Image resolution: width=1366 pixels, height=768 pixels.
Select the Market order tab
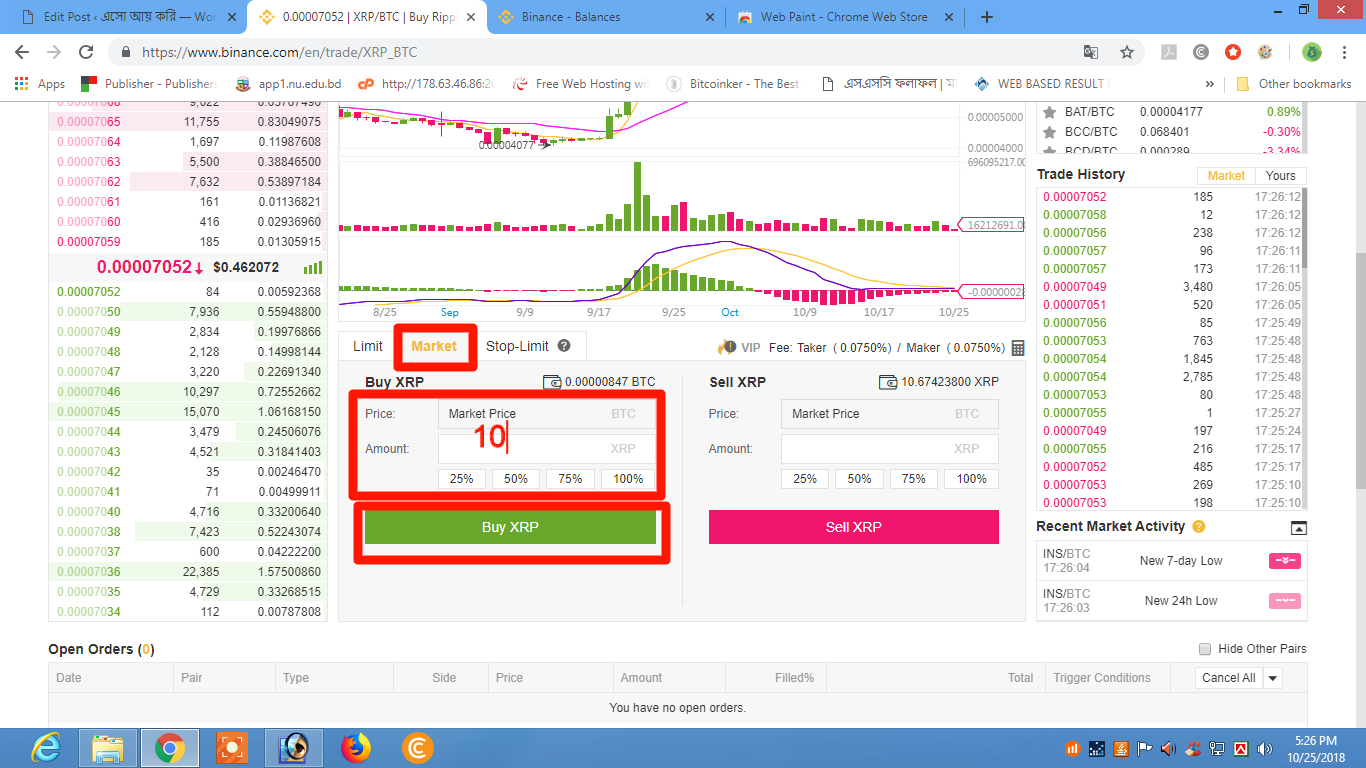click(434, 346)
